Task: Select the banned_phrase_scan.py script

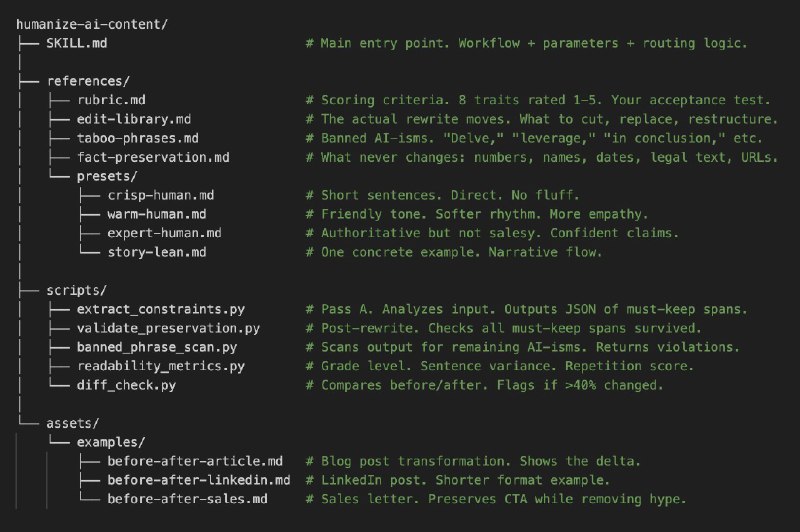Action: tap(157, 347)
